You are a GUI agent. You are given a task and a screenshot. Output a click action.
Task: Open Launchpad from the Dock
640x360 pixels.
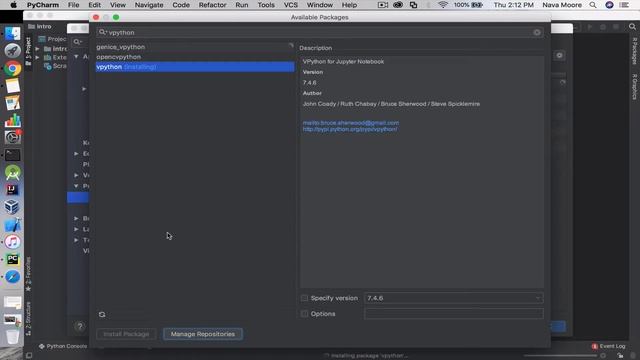coord(12,51)
